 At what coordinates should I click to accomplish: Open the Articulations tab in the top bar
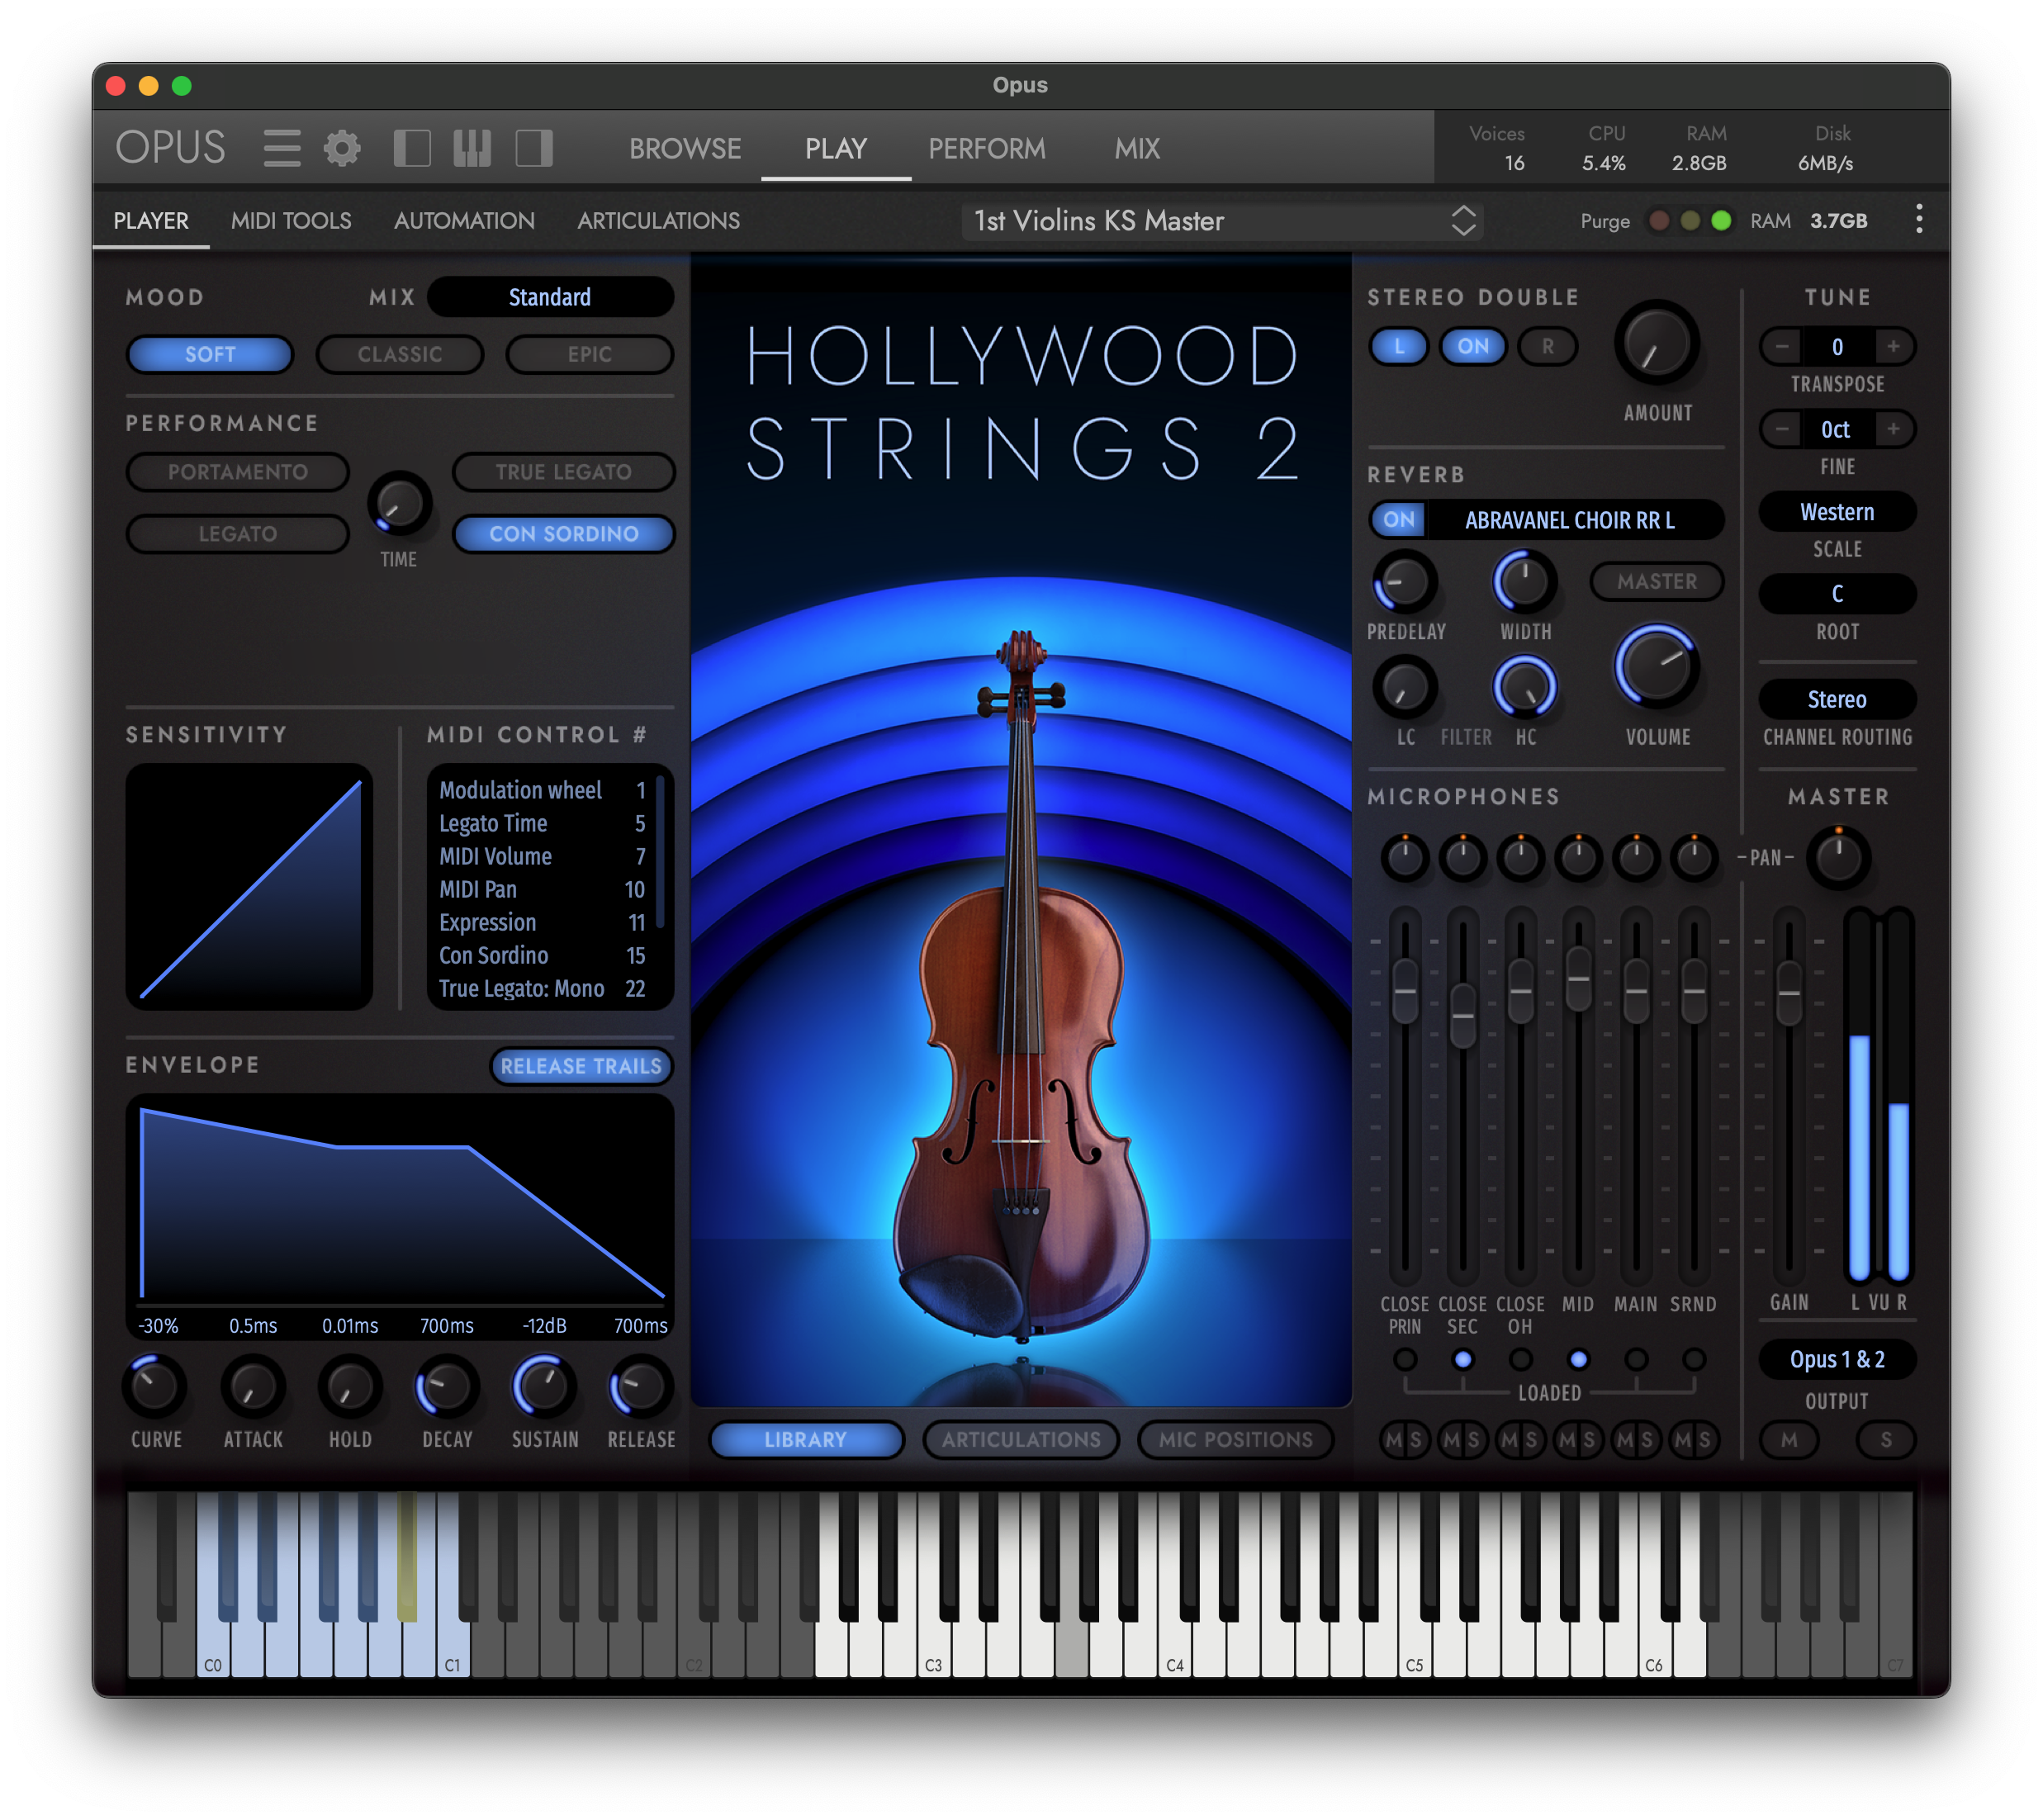658,220
